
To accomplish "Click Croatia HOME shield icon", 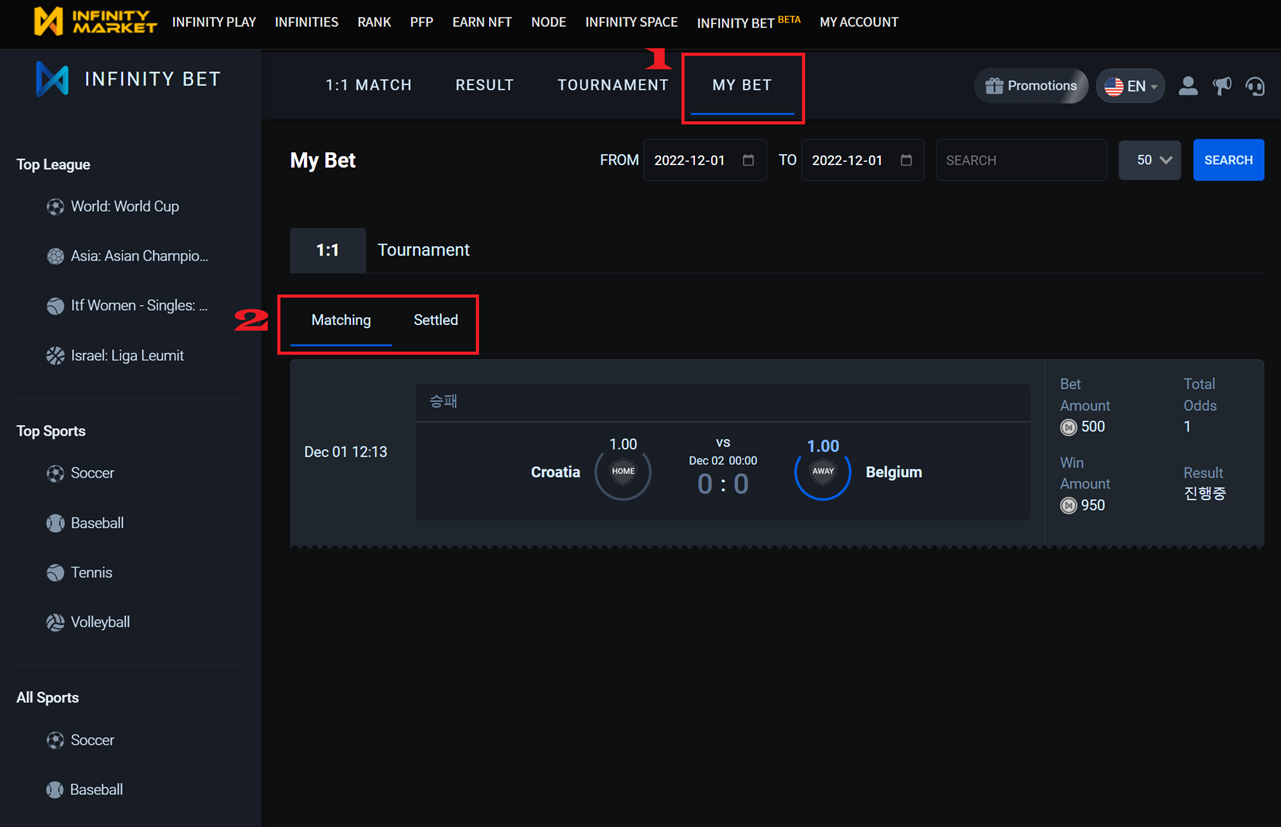I will 623,472.
